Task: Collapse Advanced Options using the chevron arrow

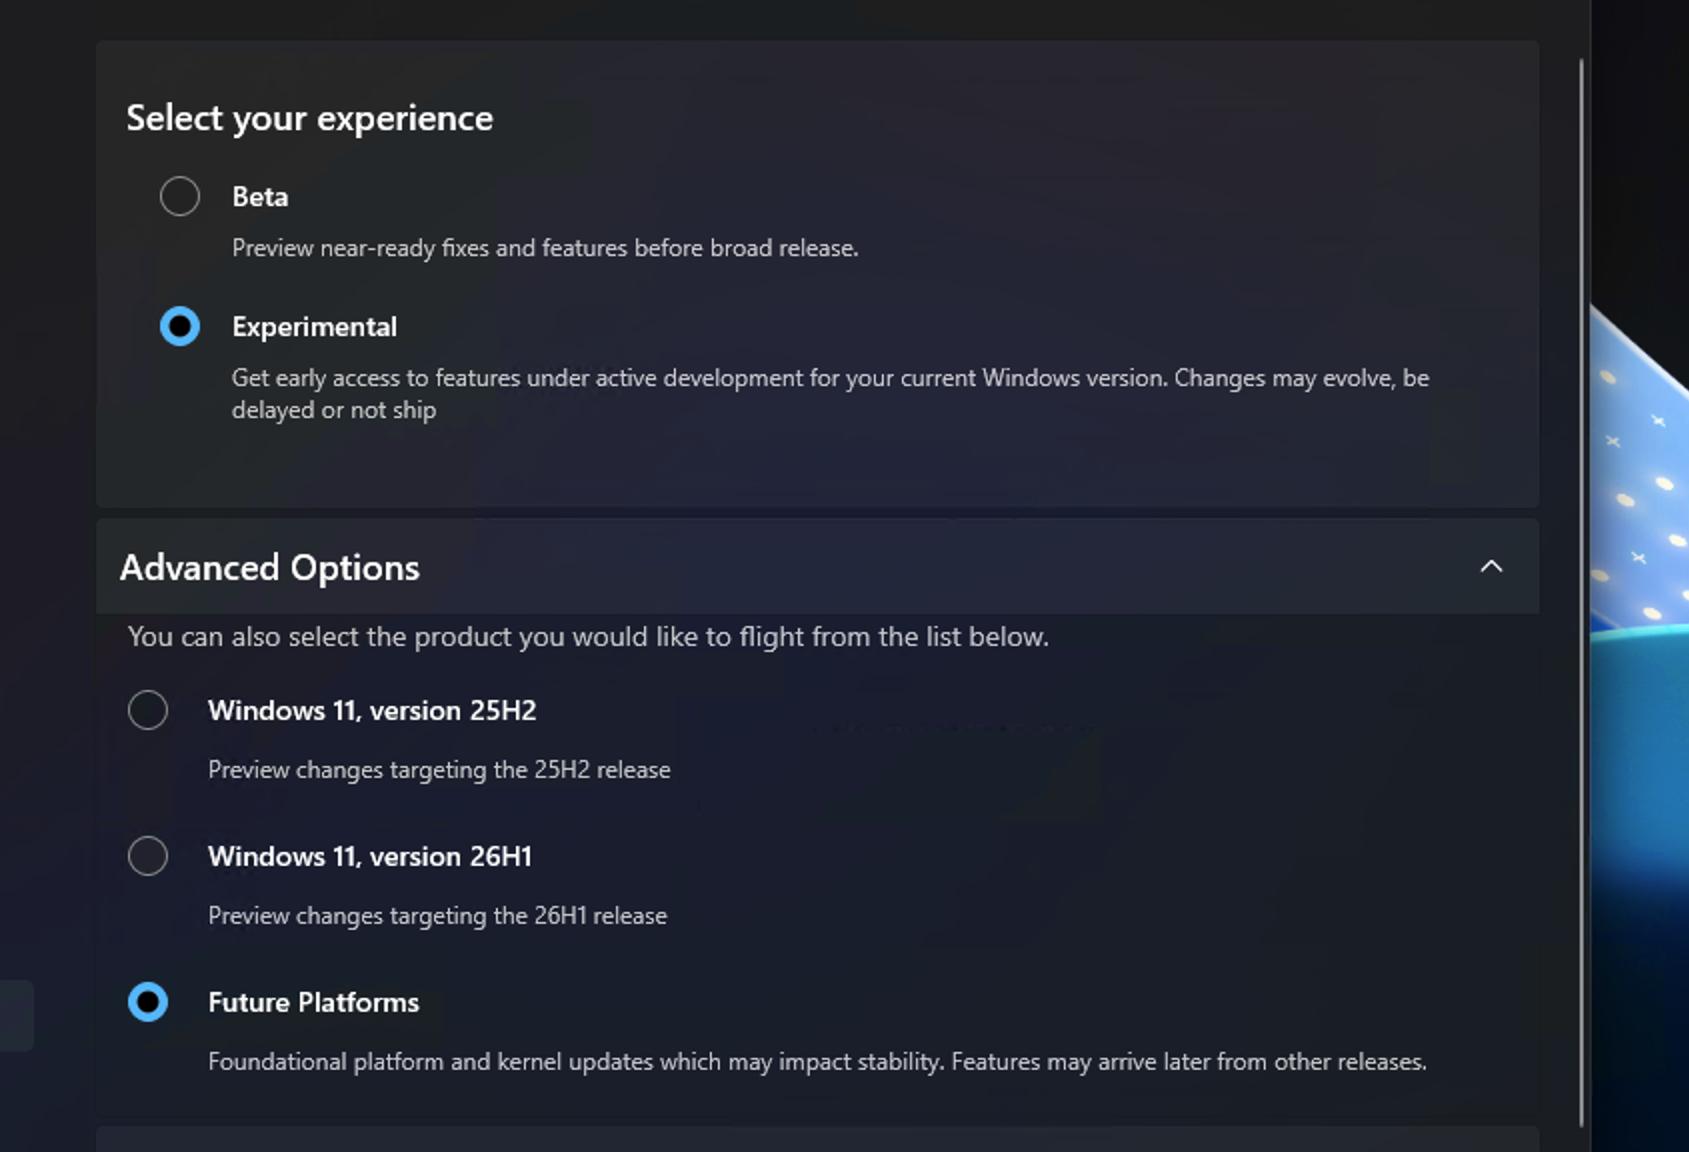Action: (1491, 567)
